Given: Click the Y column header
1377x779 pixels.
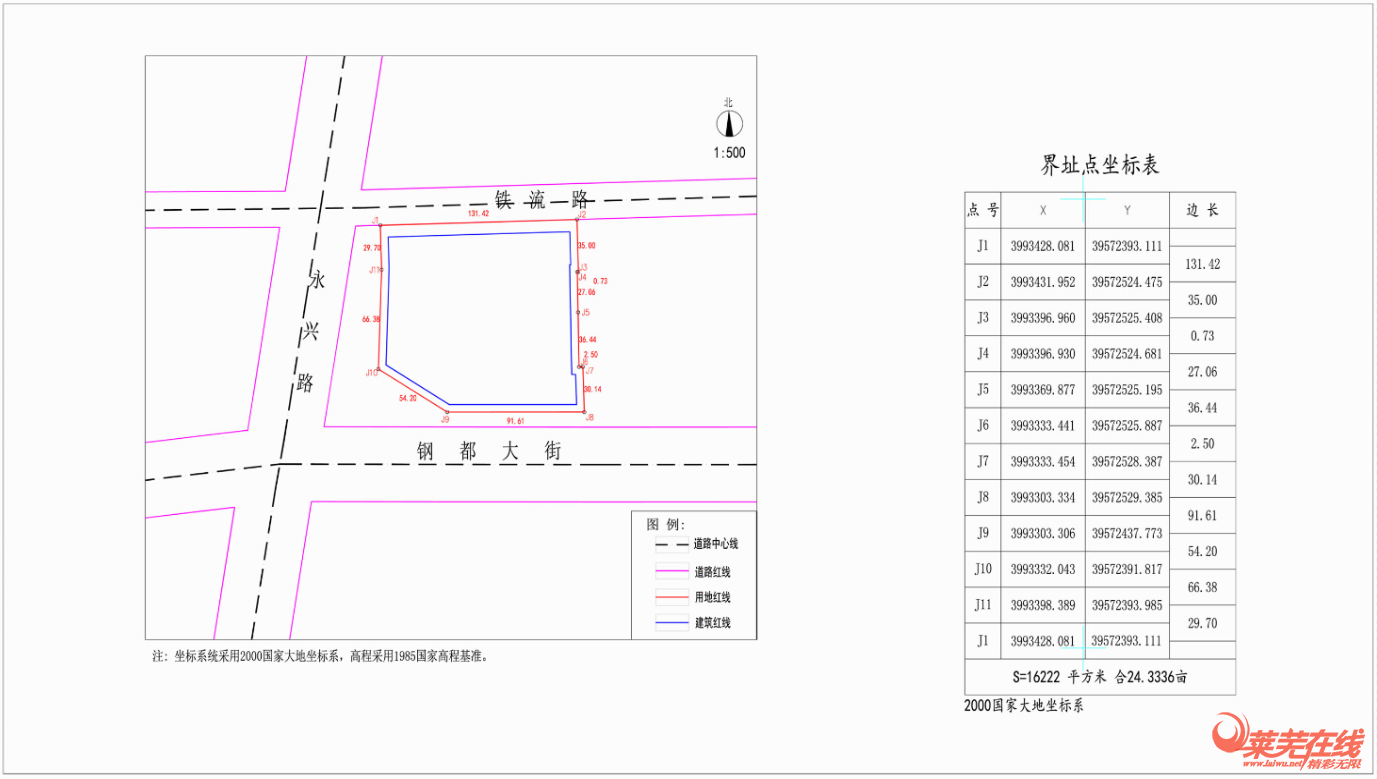Looking at the screenshot, I should click(1127, 210).
